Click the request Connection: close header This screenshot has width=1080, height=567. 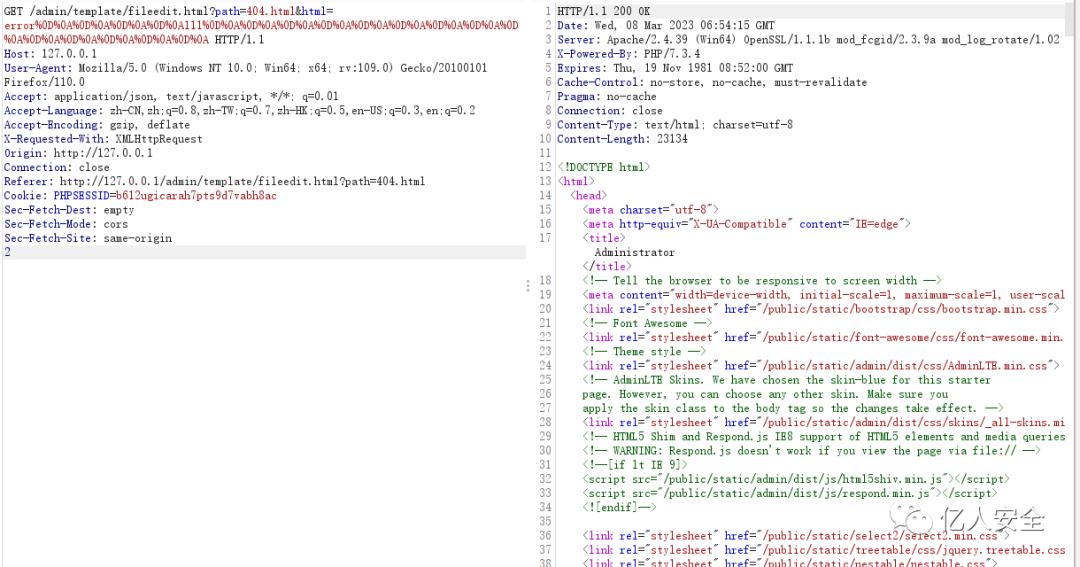[x=56, y=167]
